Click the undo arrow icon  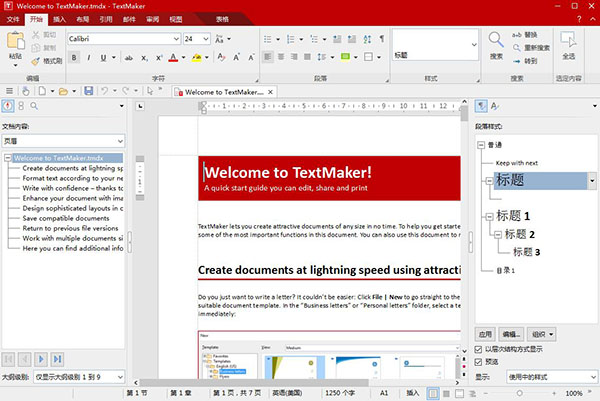[x=104, y=91]
